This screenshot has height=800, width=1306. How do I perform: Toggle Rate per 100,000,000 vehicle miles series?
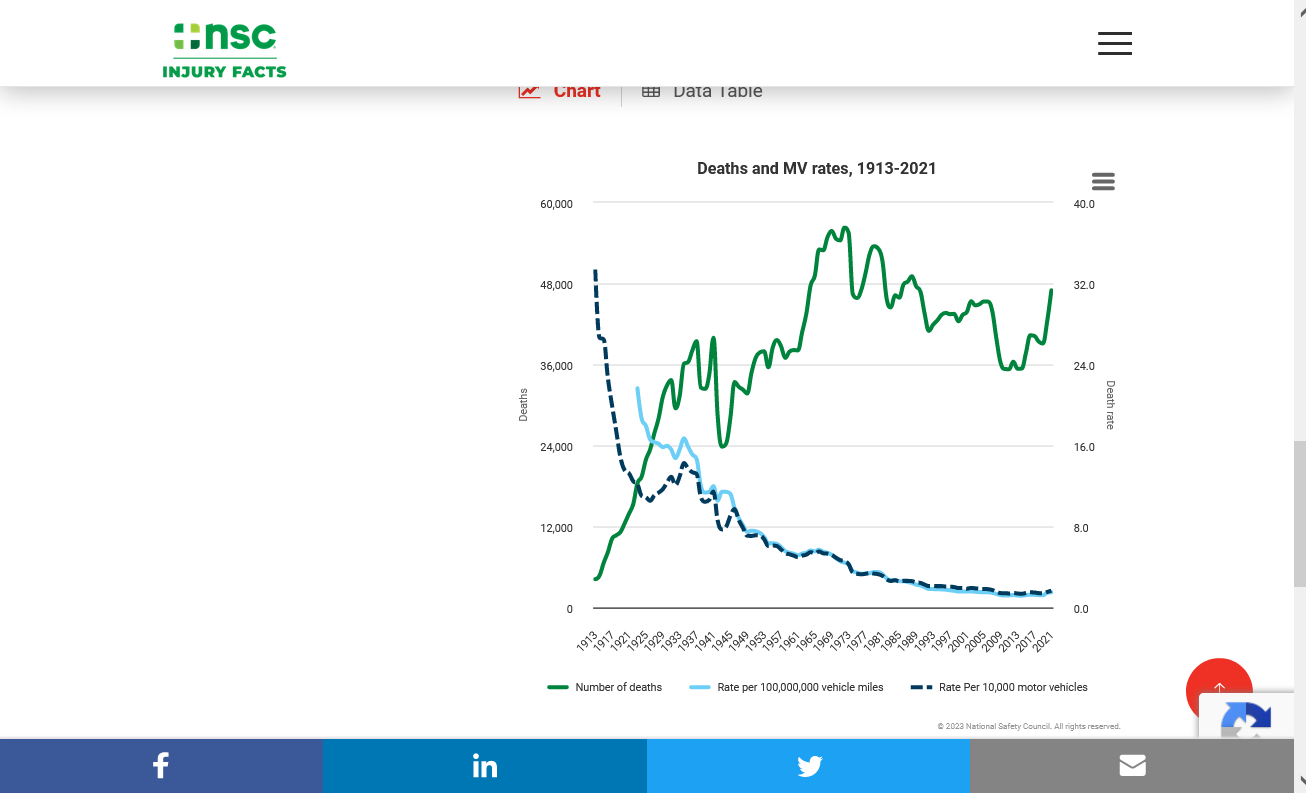coord(800,687)
